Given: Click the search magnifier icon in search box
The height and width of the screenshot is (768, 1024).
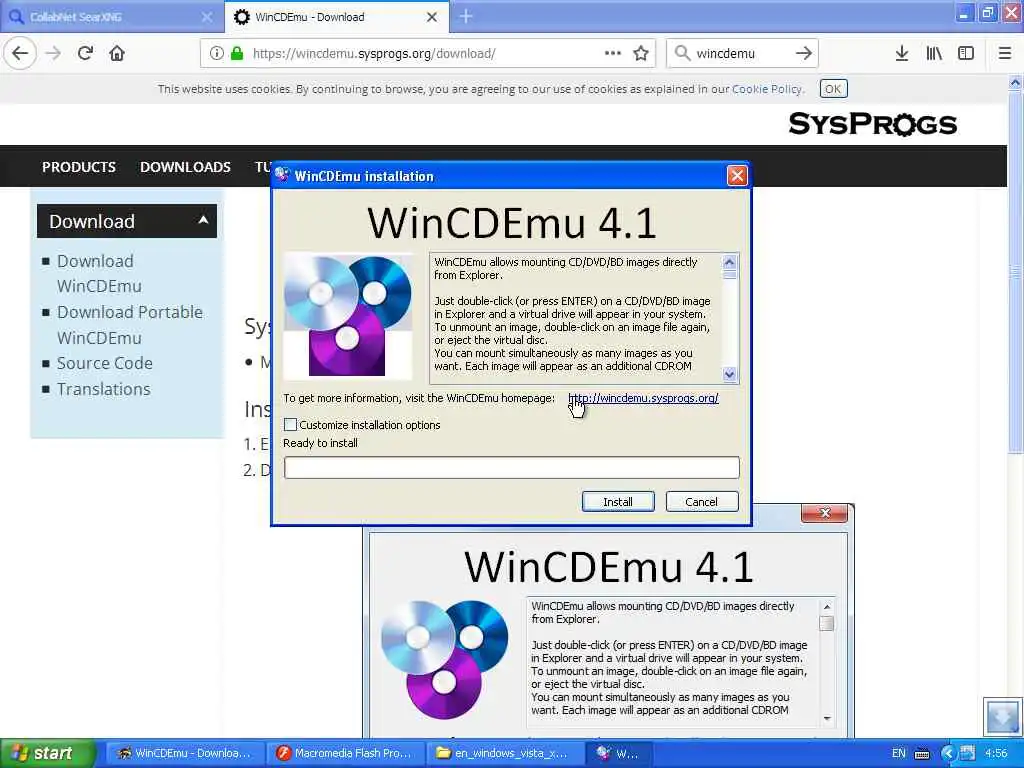Looking at the screenshot, I should (682, 53).
